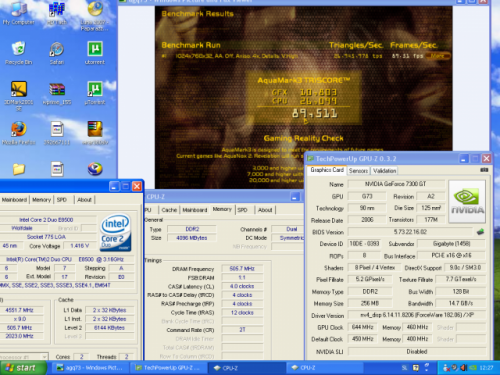
Task: Switch to the agq73 Windows Picture viewer taskbar button
Action: [90, 368]
